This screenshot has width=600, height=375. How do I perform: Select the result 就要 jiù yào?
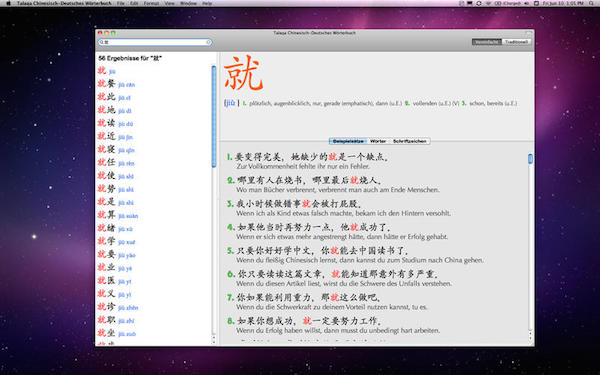pos(116,254)
